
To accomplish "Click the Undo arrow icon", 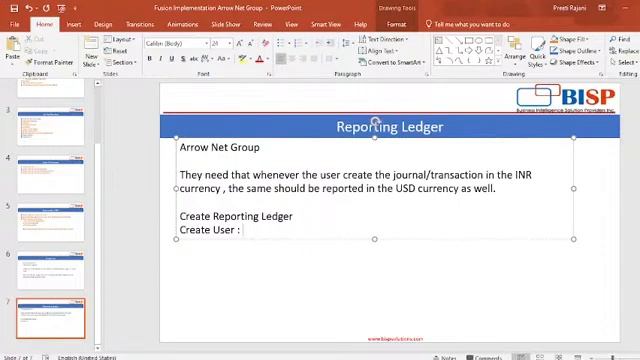I will pyautogui.click(x=28, y=8).
